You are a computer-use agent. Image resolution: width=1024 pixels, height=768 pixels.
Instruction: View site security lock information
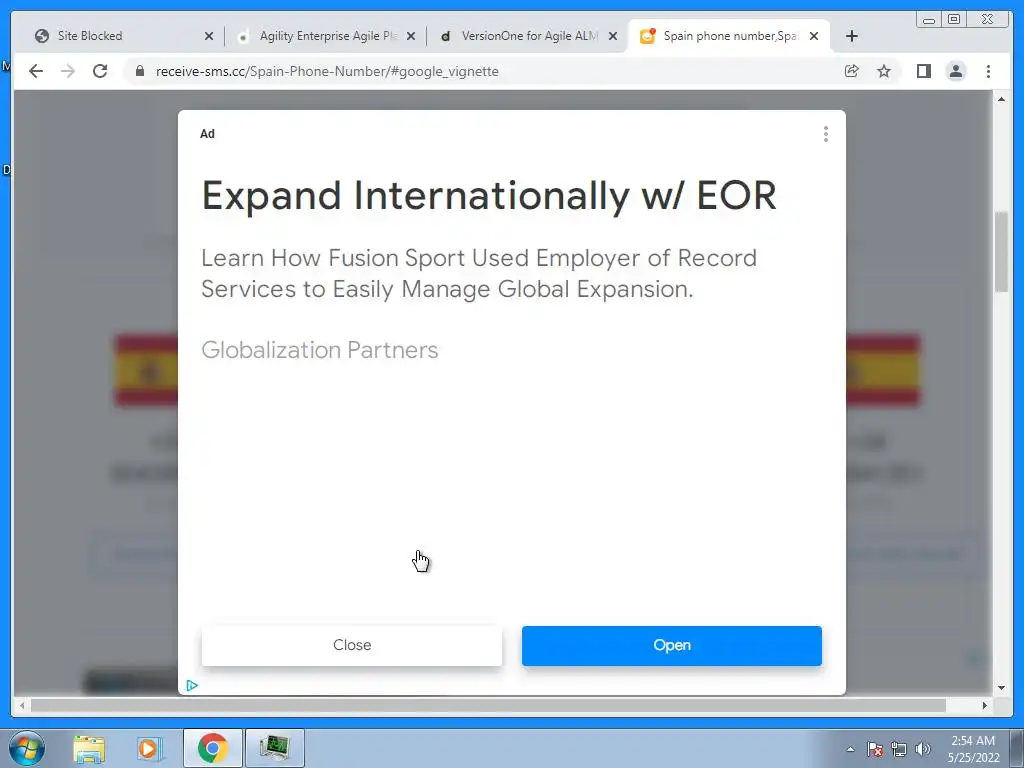pyautogui.click(x=139, y=71)
